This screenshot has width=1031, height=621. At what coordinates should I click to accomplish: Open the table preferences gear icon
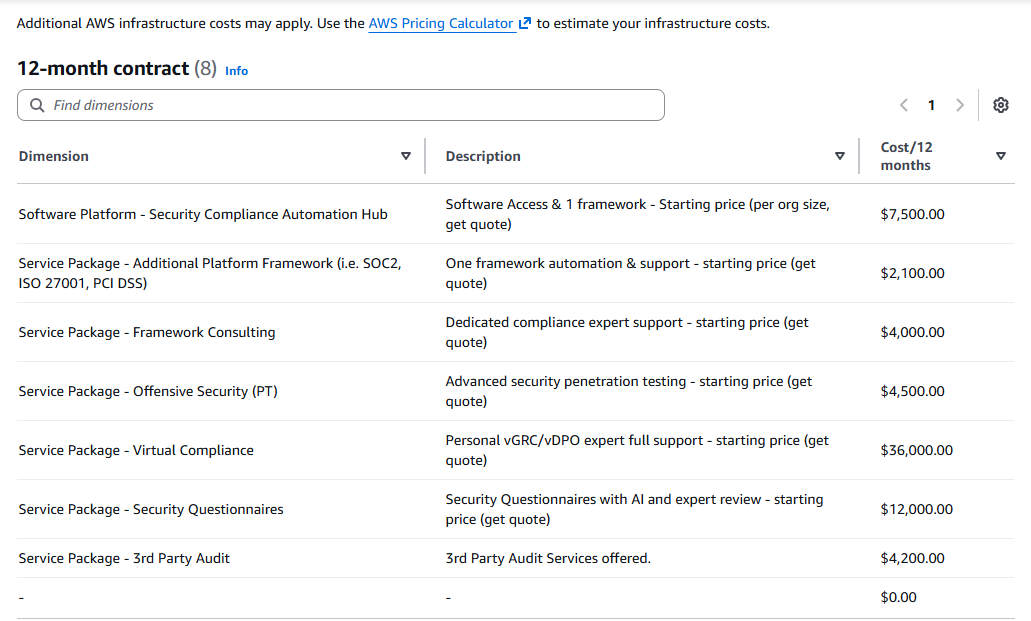pyautogui.click(x=1000, y=105)
